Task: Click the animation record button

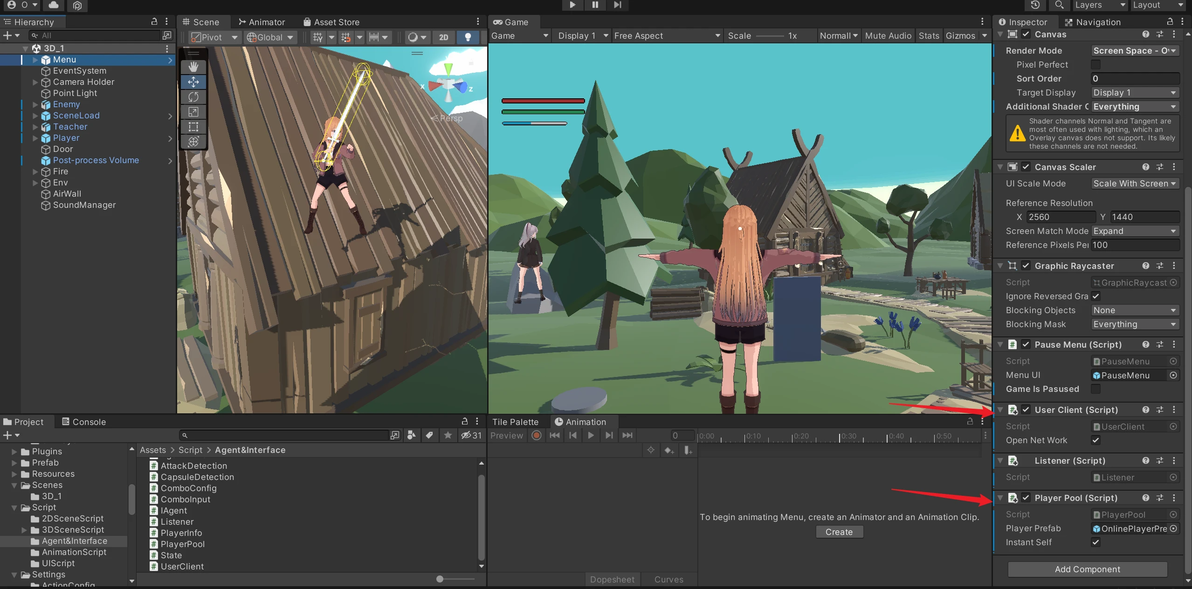Action: pyautogui.click(x=537, y=435)
